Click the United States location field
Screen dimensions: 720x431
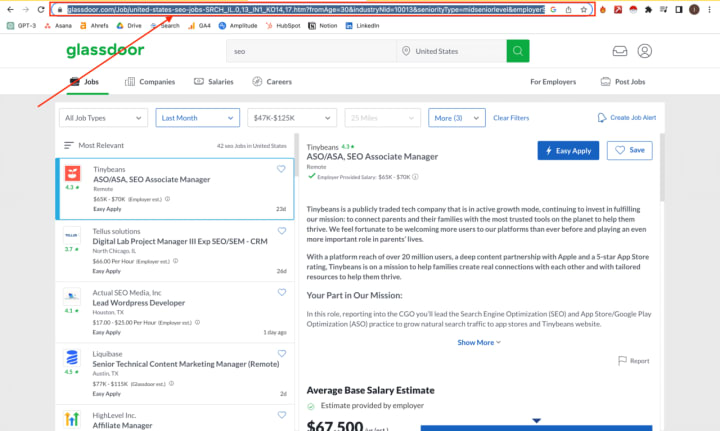(452, 51)
